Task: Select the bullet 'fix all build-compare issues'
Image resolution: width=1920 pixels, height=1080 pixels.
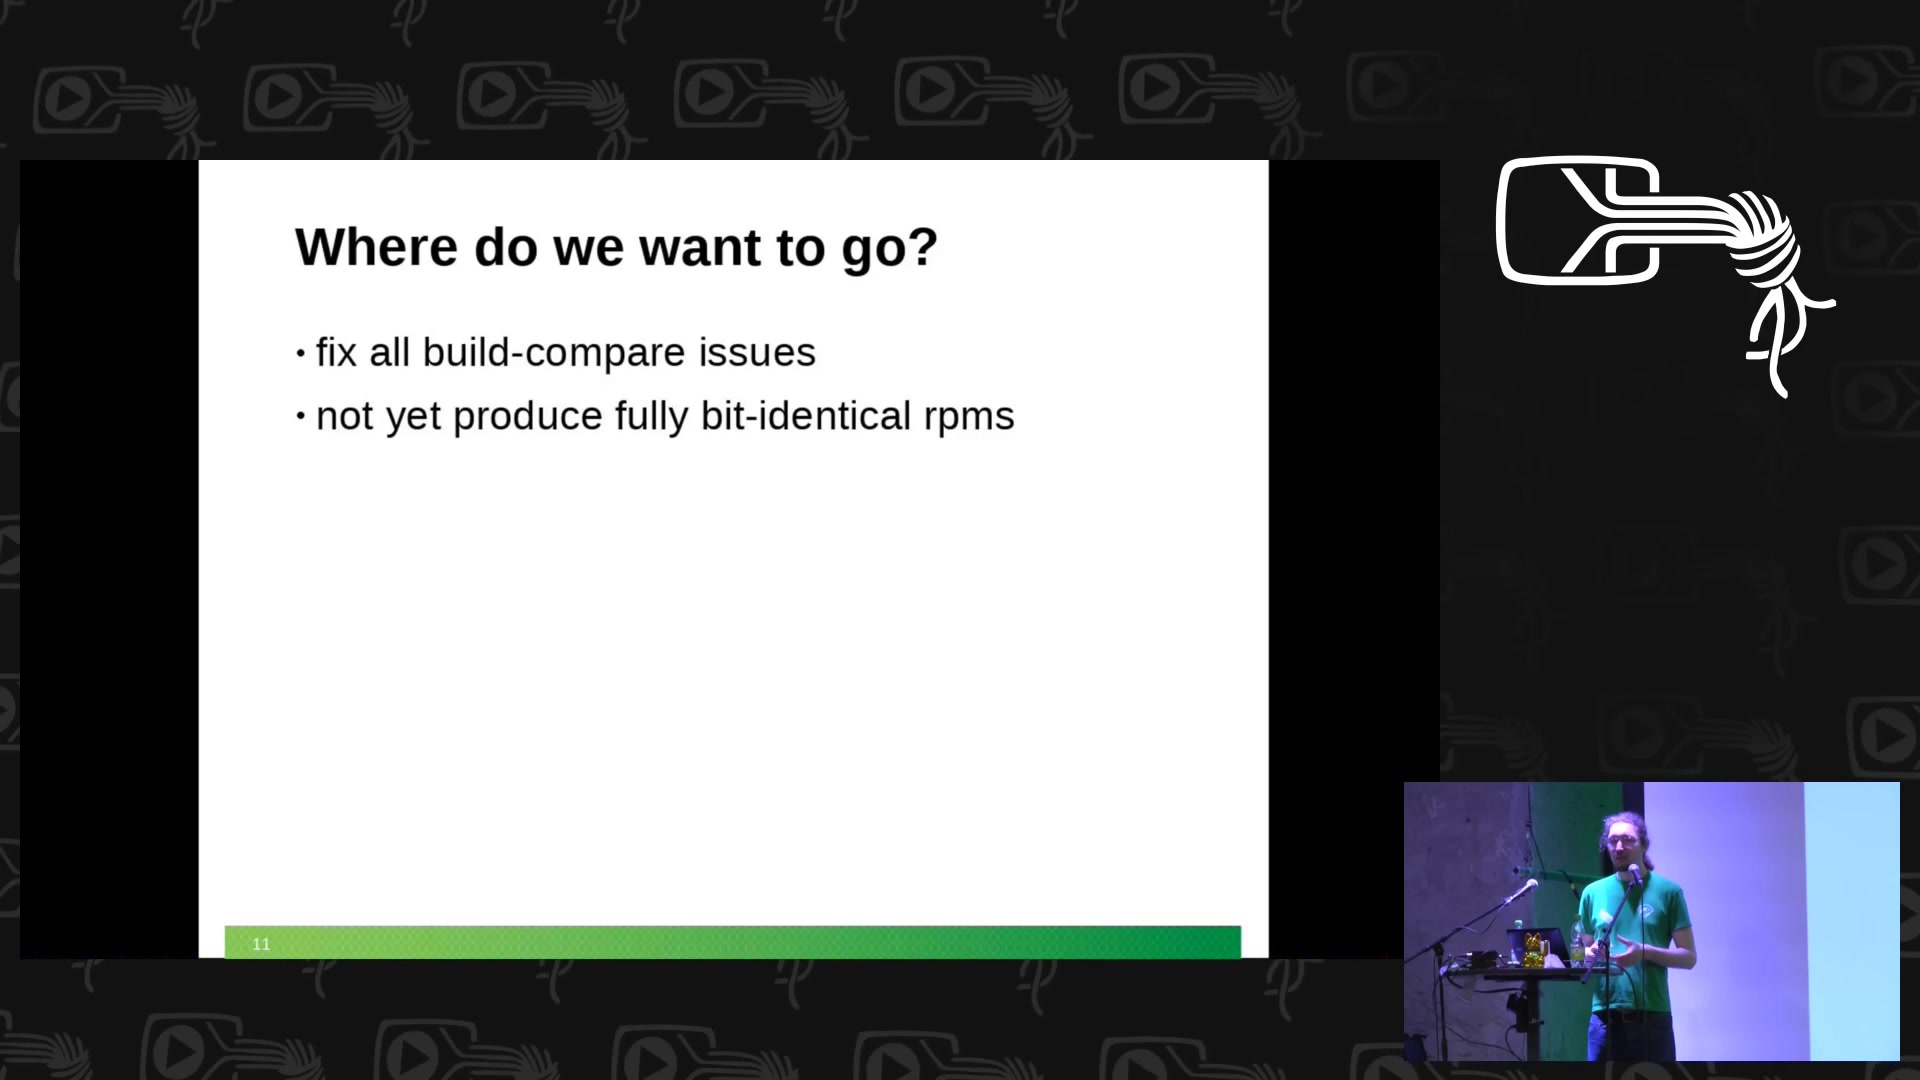Action: (565, 352)
